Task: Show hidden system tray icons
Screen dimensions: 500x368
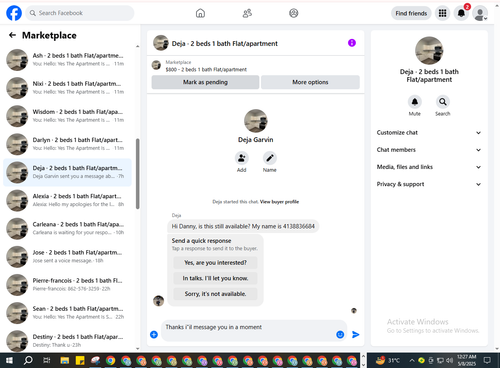Action: pyautogui.click(x=412, y=360)
